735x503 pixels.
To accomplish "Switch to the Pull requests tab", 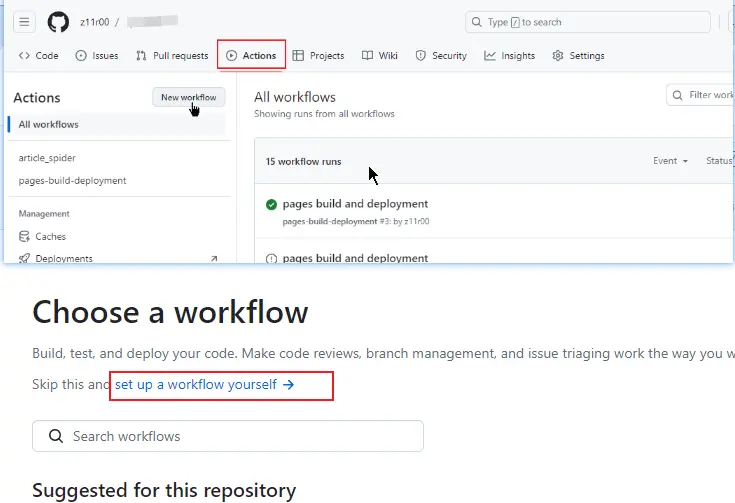I will click(173, 56).
